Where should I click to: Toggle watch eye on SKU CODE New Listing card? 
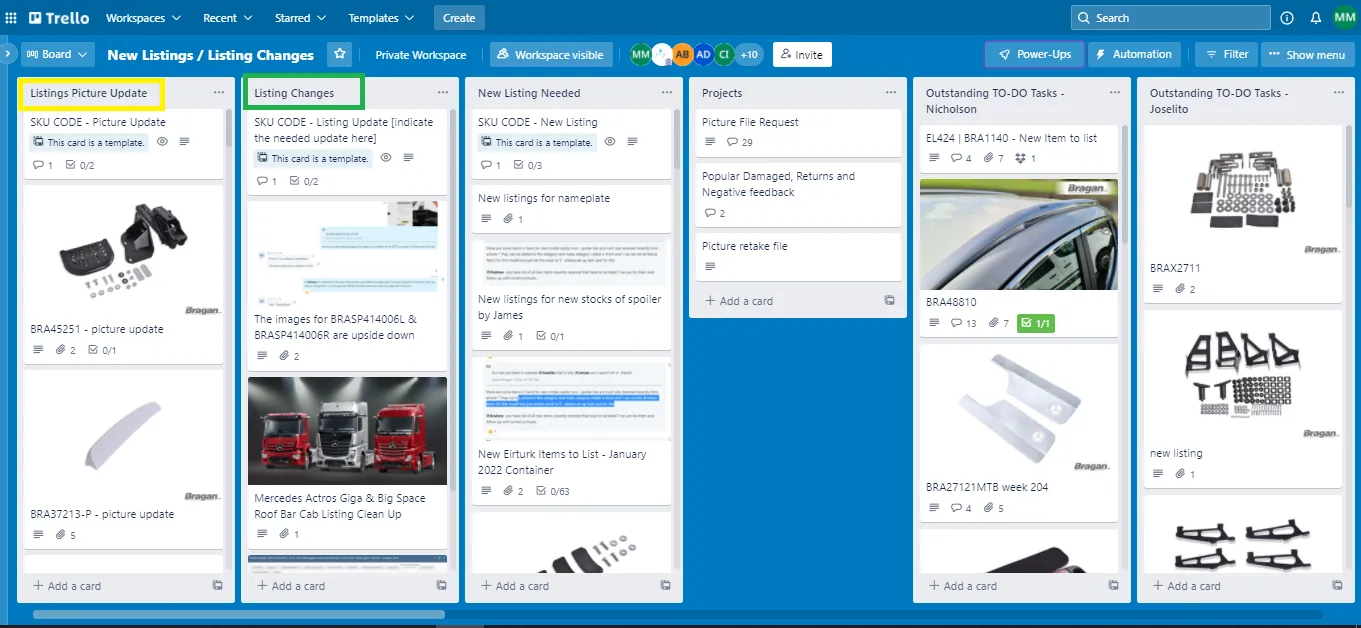click(x=610, y=142)
